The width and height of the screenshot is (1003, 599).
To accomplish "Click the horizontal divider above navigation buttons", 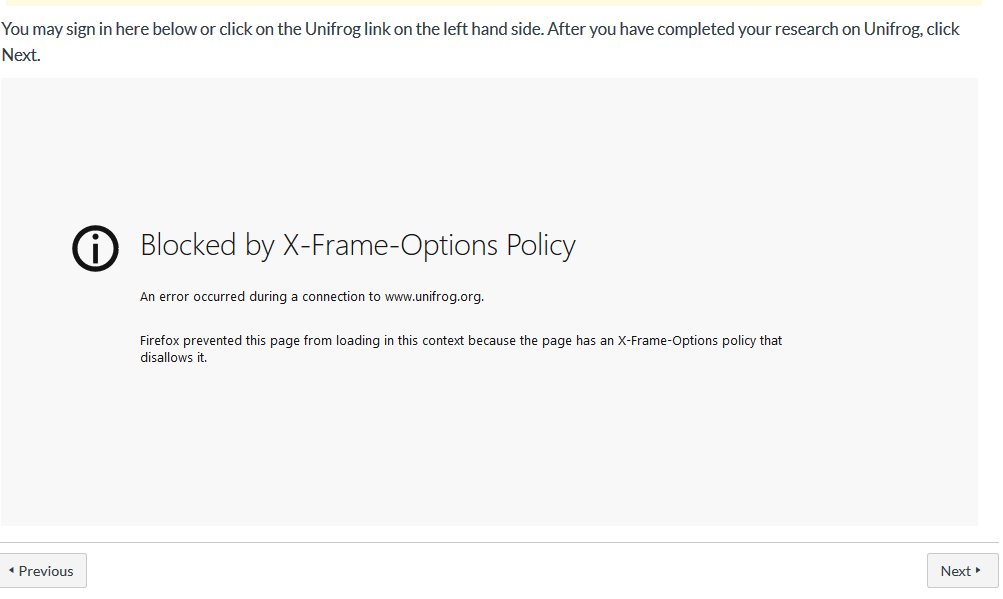I will (500, 543).
